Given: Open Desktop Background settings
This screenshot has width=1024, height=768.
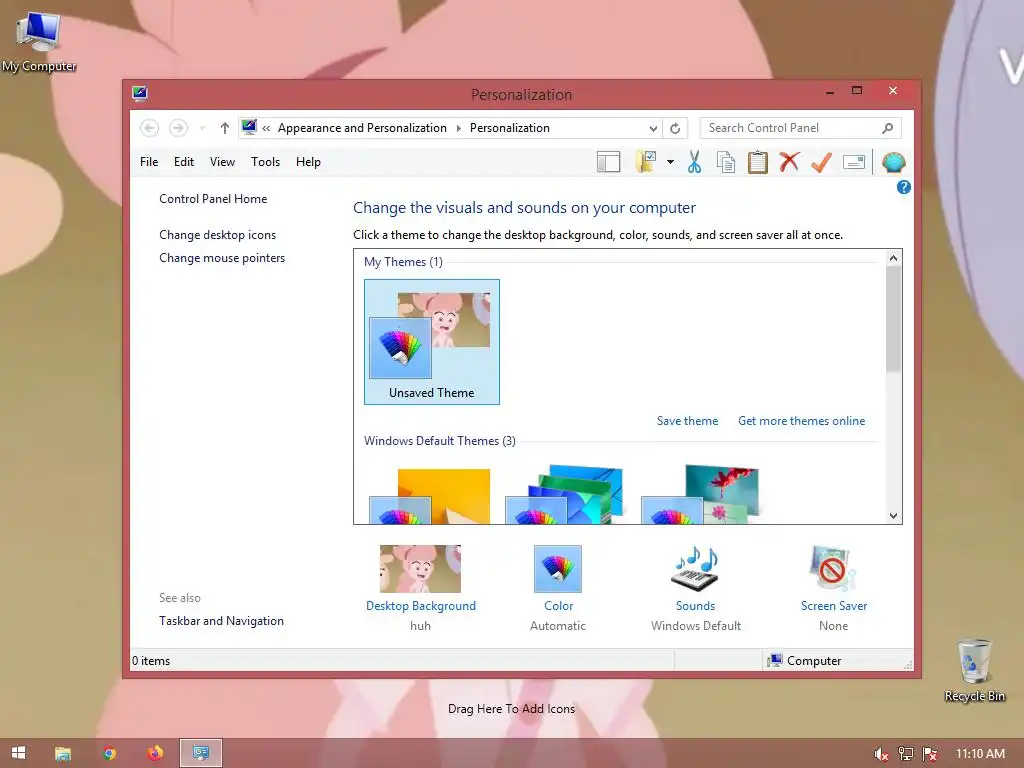Looking at the screenshot, I should 421,569.
